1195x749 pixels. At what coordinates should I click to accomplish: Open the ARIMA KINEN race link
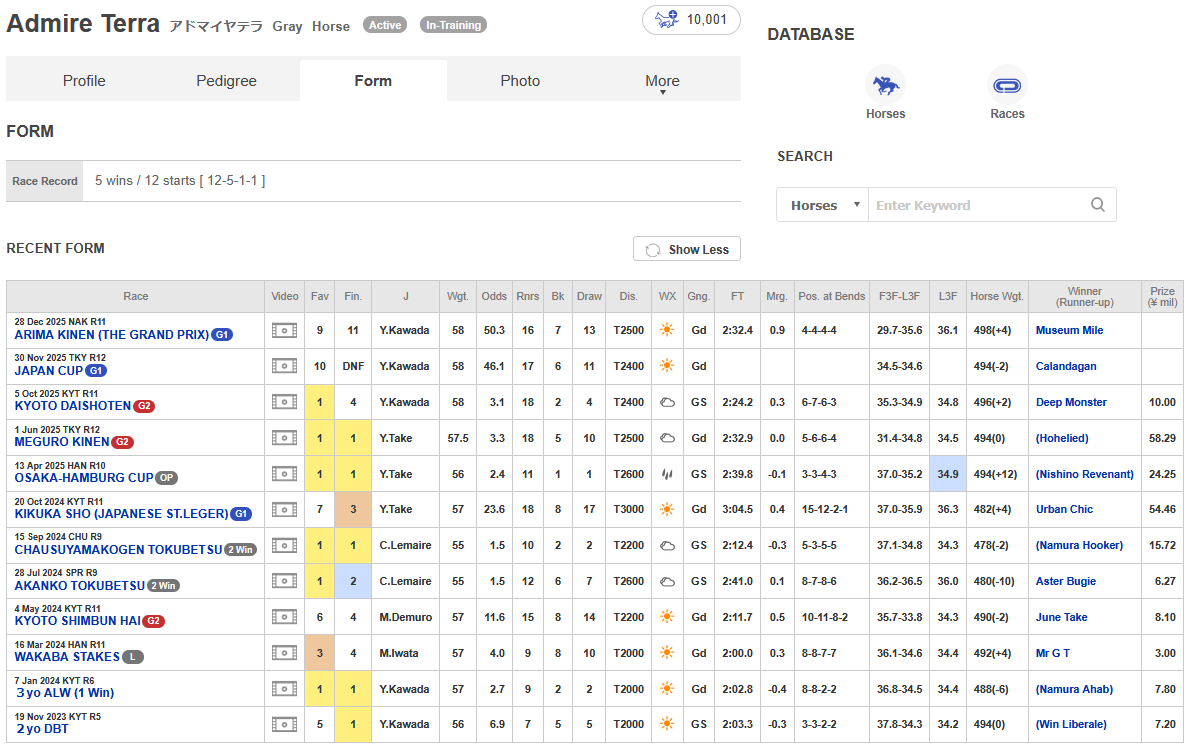(111, 334)
